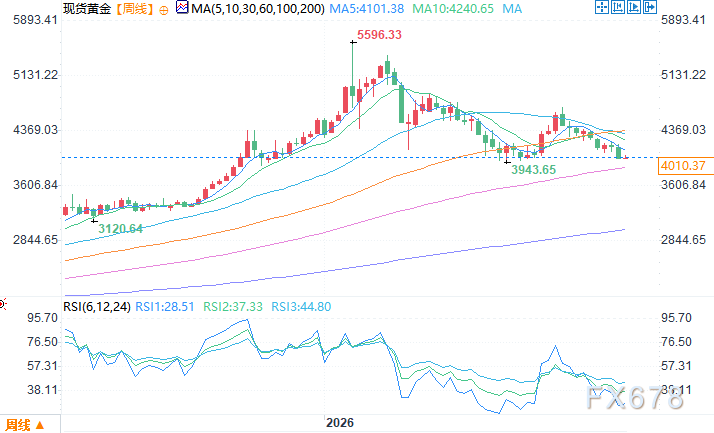The image size is (714, 433).
Task: Click the 5596.33 high price marker
Action: (379, 35)
